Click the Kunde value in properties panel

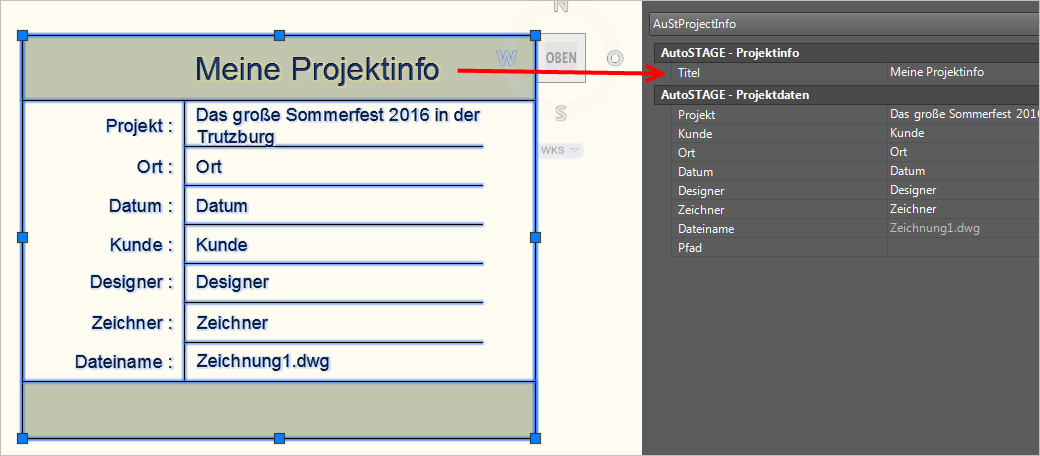(960, 134)
